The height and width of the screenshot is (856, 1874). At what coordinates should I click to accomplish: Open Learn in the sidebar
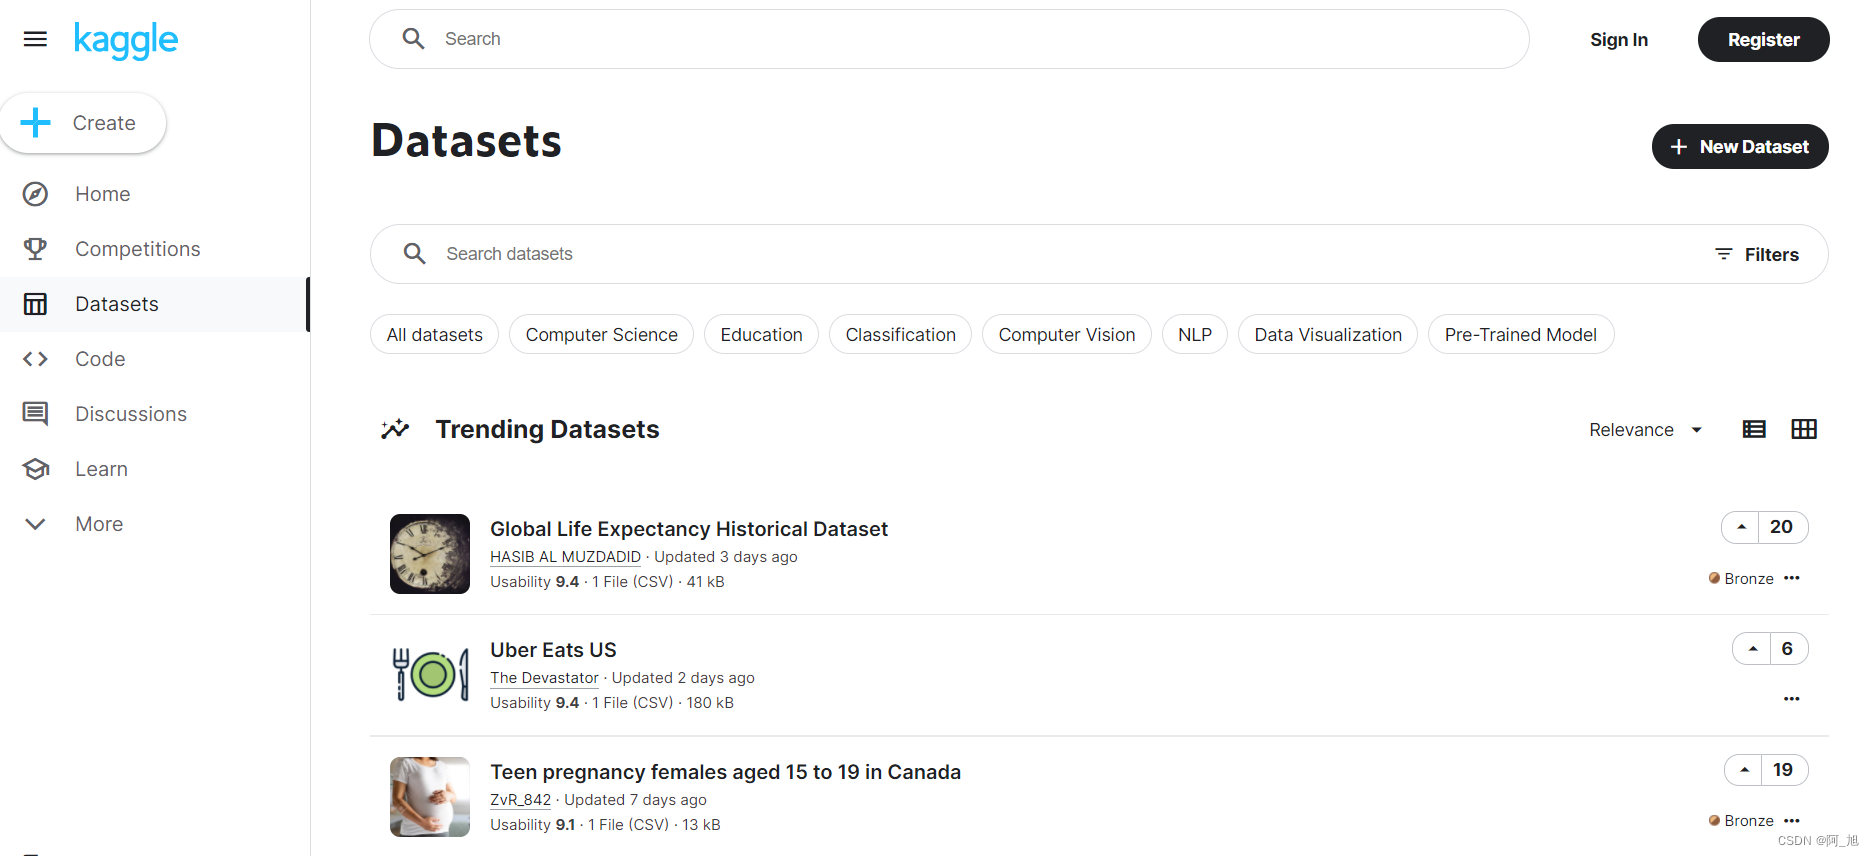(x=154, y=469)
